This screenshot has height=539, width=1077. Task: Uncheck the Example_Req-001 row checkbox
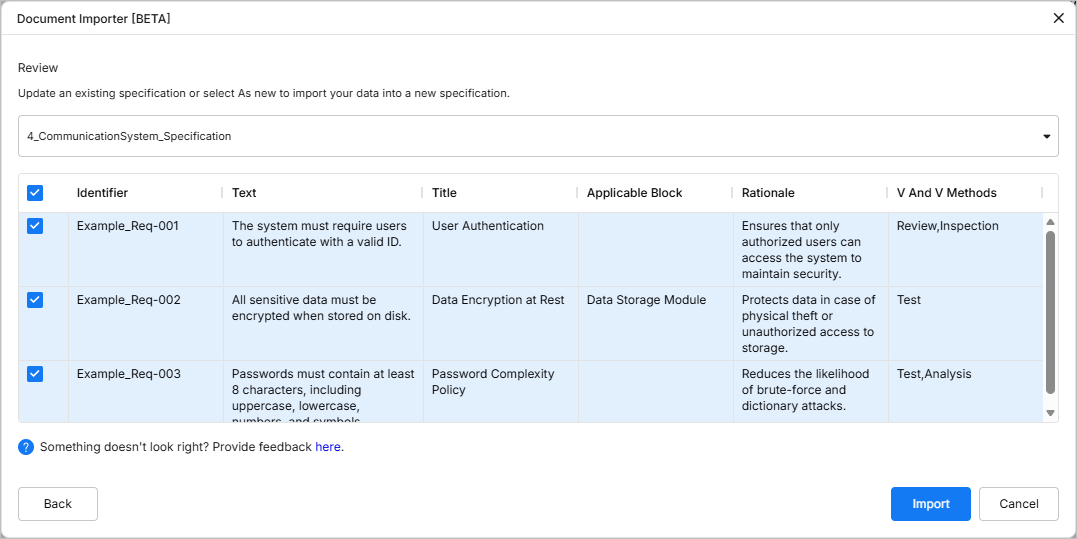point(35,226)
